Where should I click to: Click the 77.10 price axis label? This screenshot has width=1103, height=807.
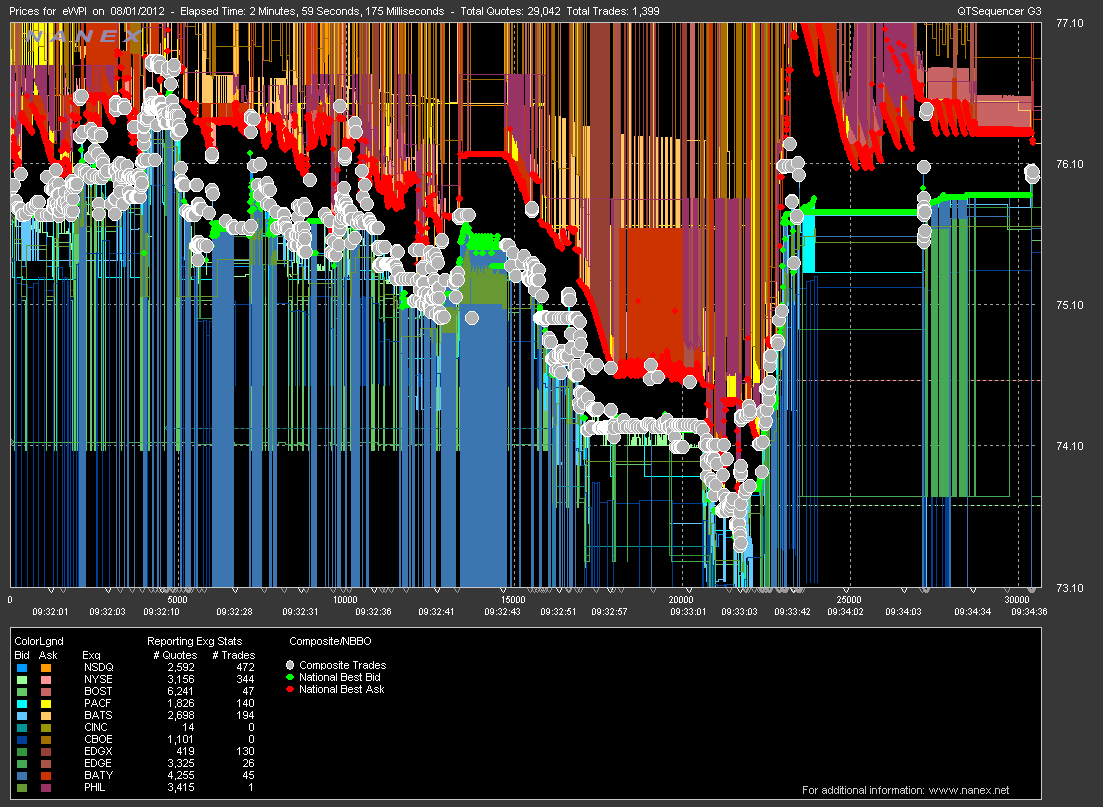[1070, 23]
